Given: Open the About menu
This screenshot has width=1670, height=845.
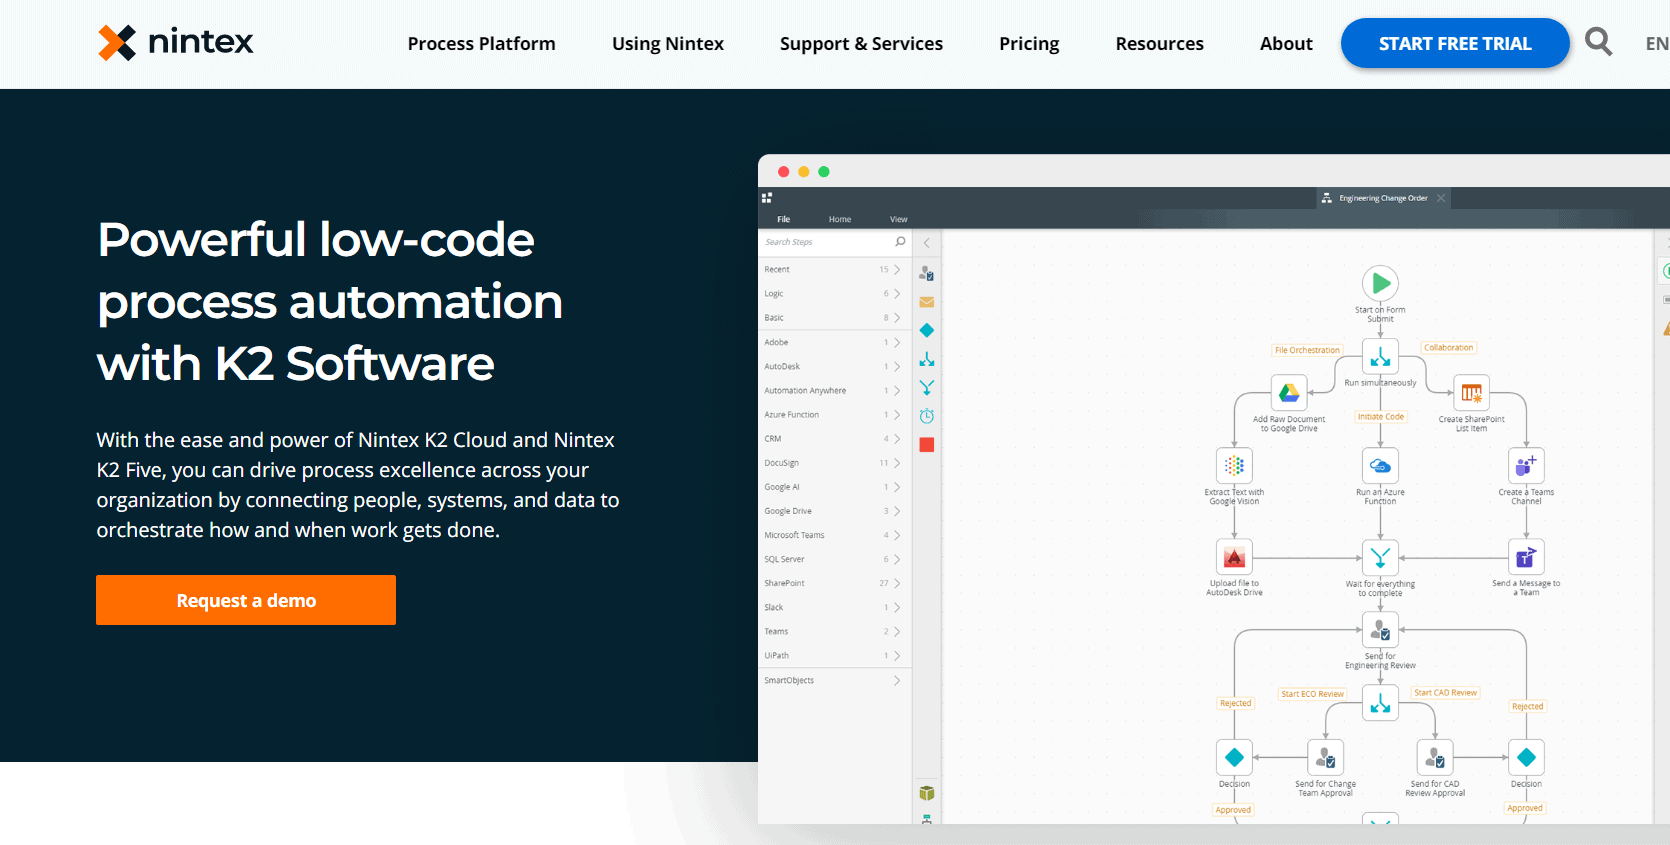Looking at the screenshot, I should (1286, 43).
